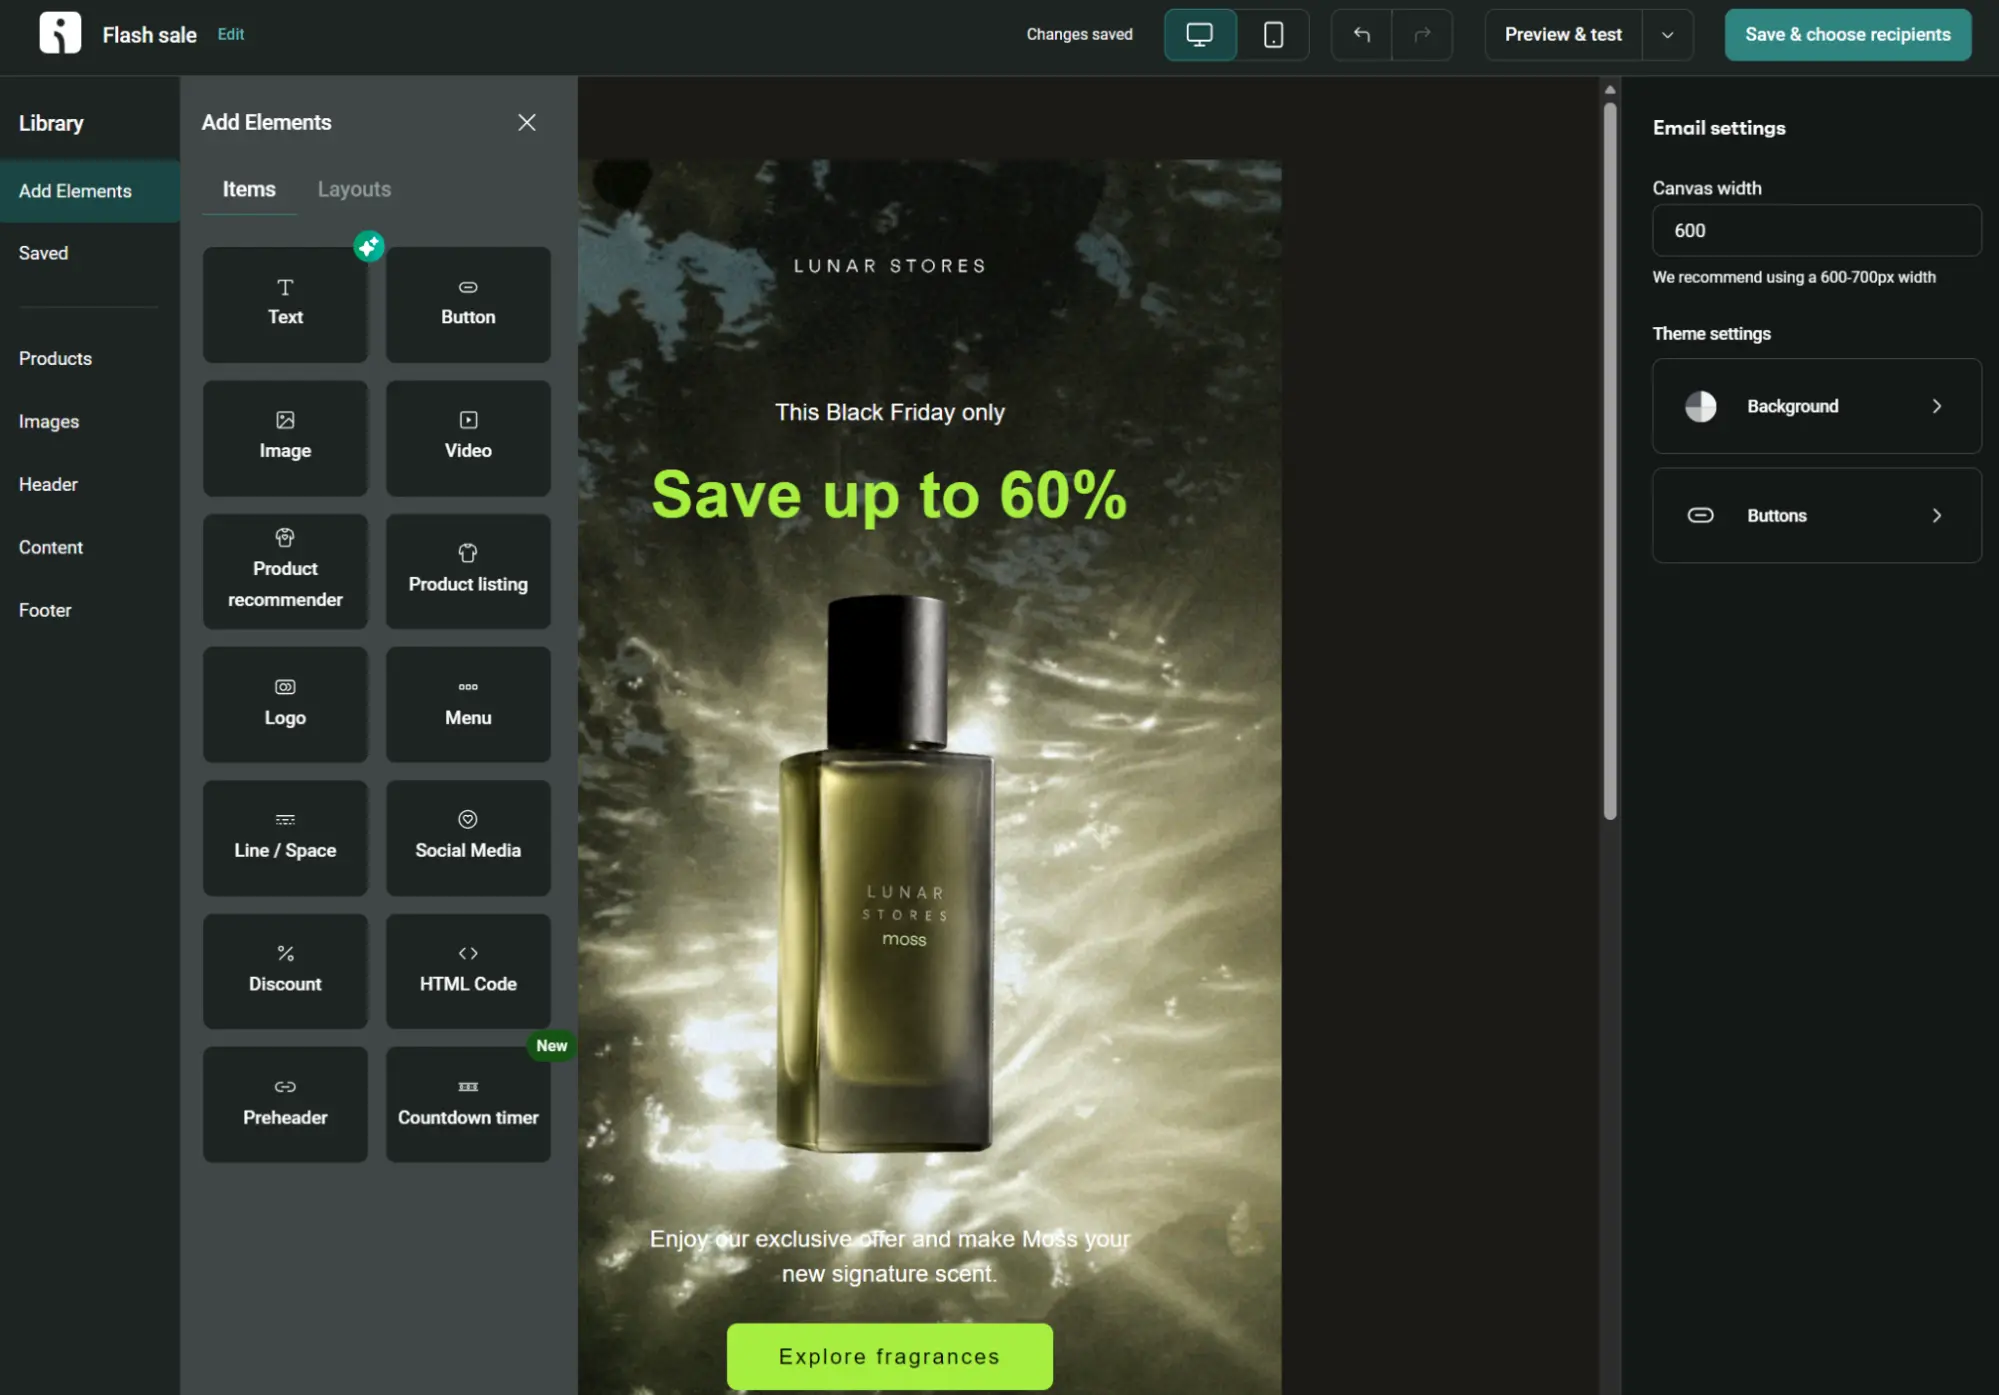The width and height of the screenshot is (1999, 1395).
Task: Open Saved in Library sidebar
Action: point(44,253)
